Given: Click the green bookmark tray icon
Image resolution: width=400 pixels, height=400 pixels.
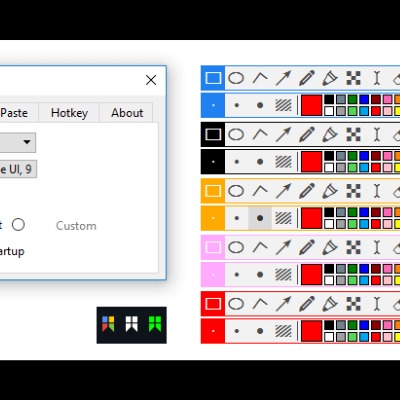Looking at the screenshot, I should [x=155, y=324].
